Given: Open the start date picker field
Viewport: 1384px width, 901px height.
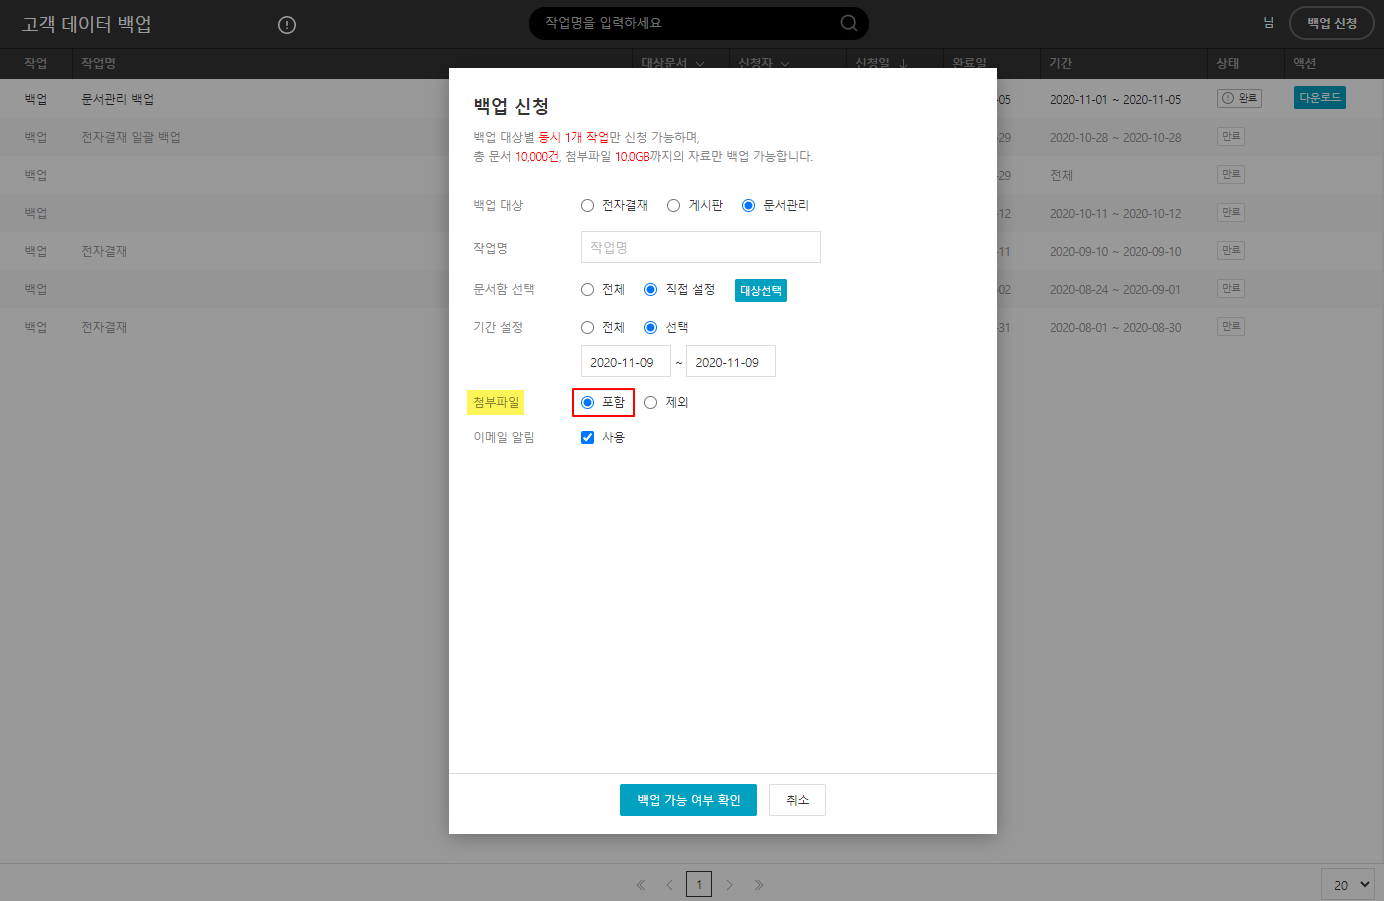Looking at the screenshot, I should pyautogui.click(x=625, y=362).
